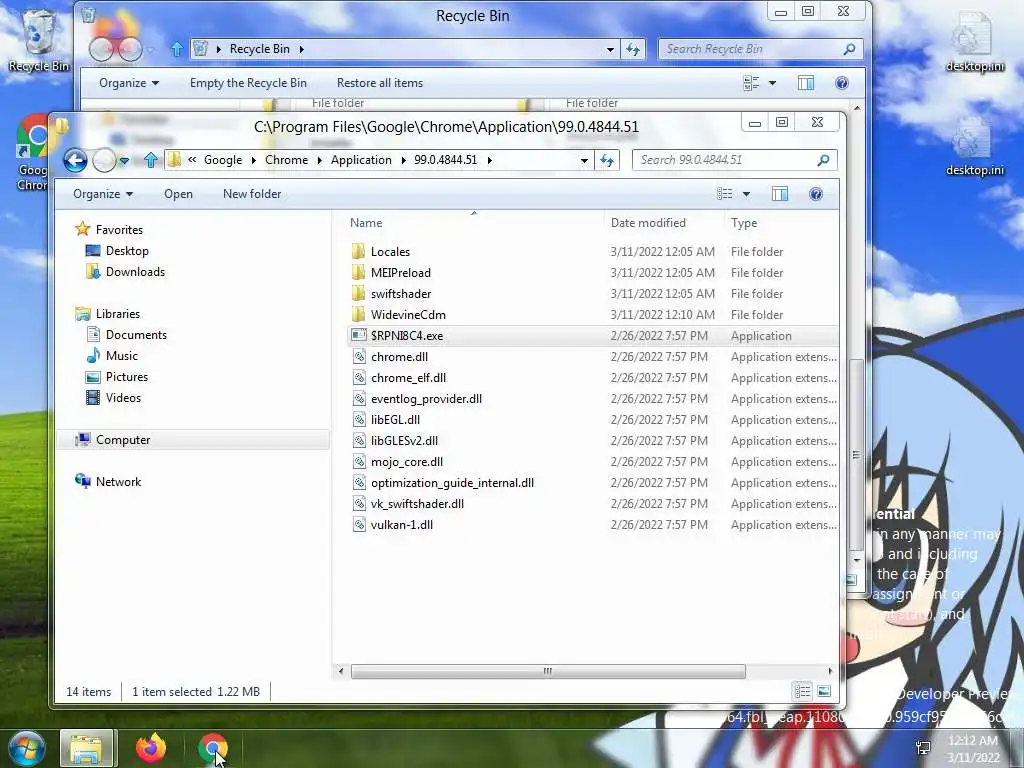Viewport: 1024px width, 768px height.
Task: Click Open in the toolbar
Action: coord(178,194)
